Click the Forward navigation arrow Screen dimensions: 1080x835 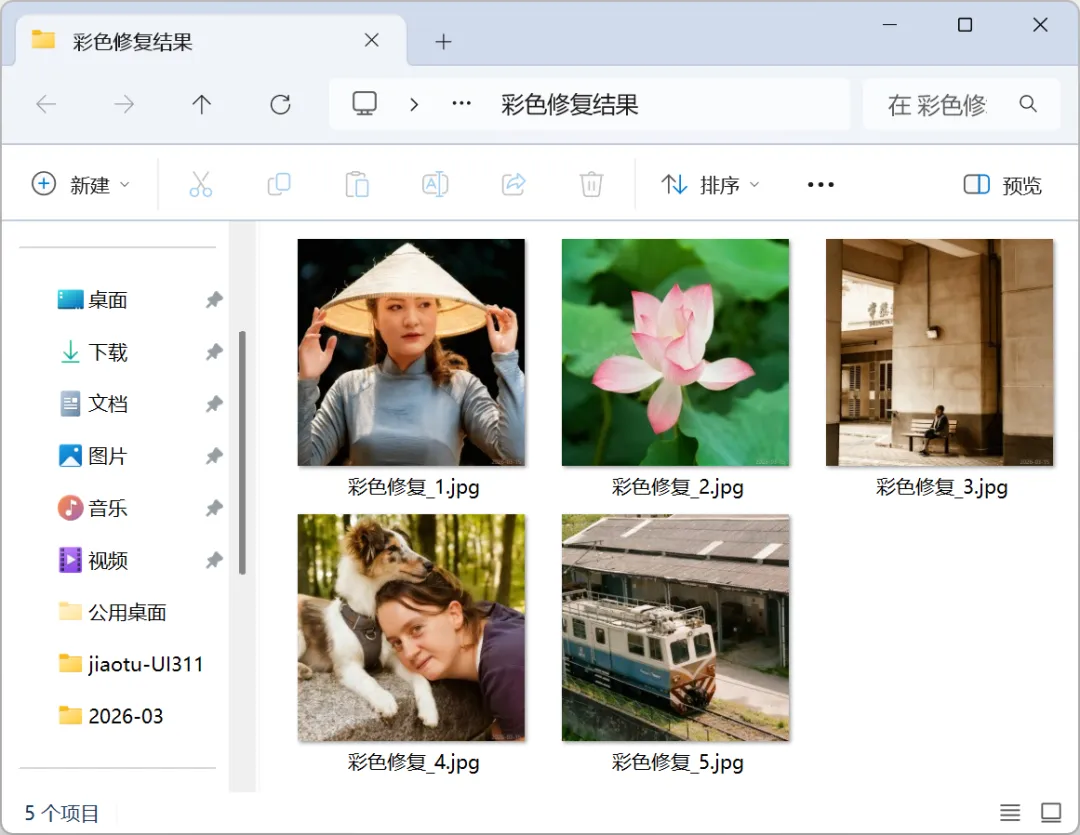[124, 105]
